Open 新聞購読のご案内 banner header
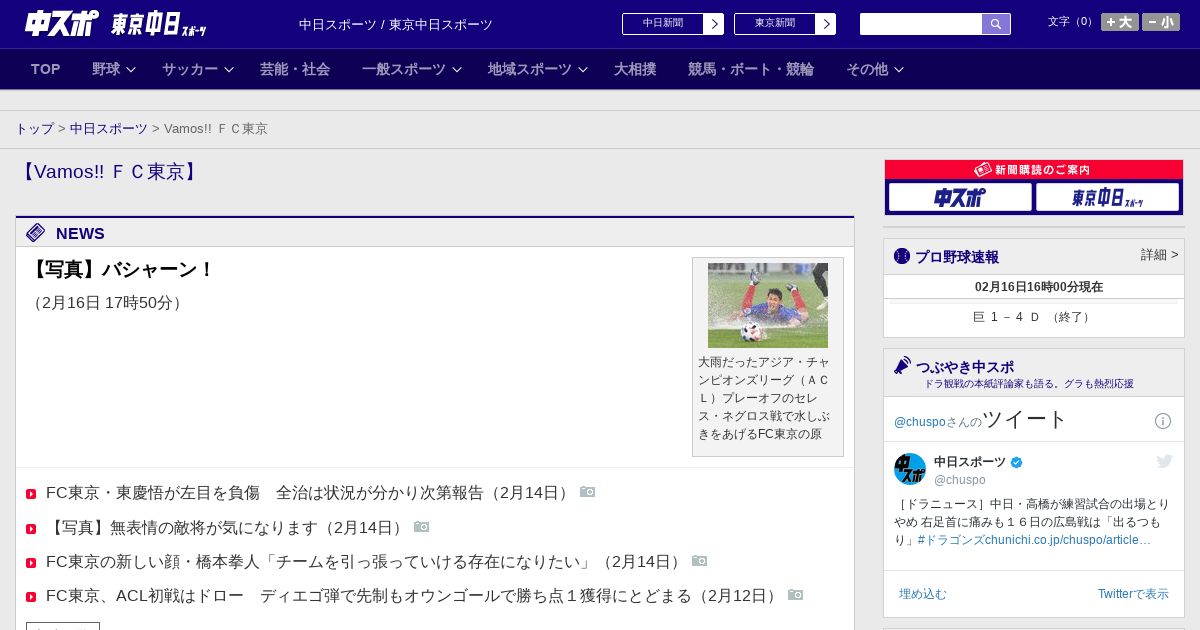Viewport: 1200px width, 630px height. pos(1034,170)
